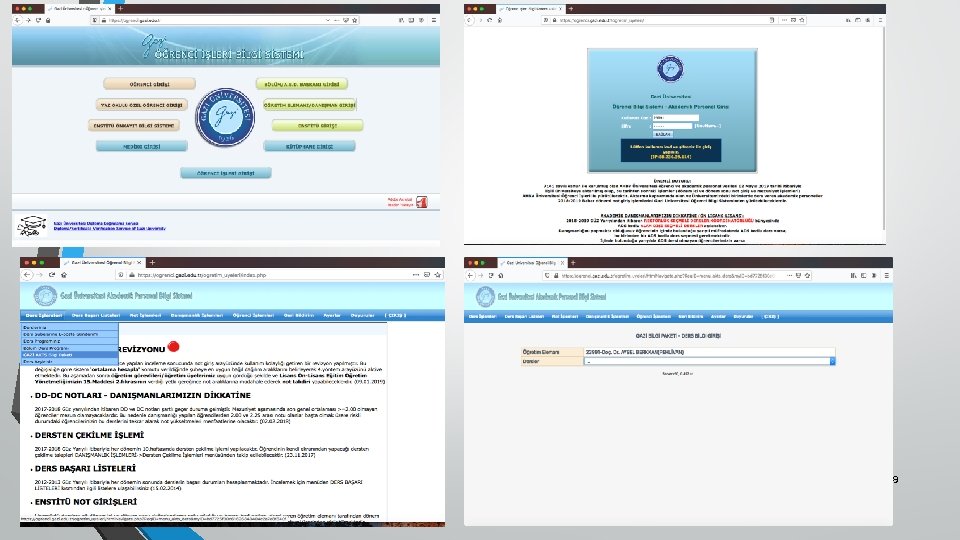Open hamburger menu in Ders Bilgi Girişi browser

point(886,276)
